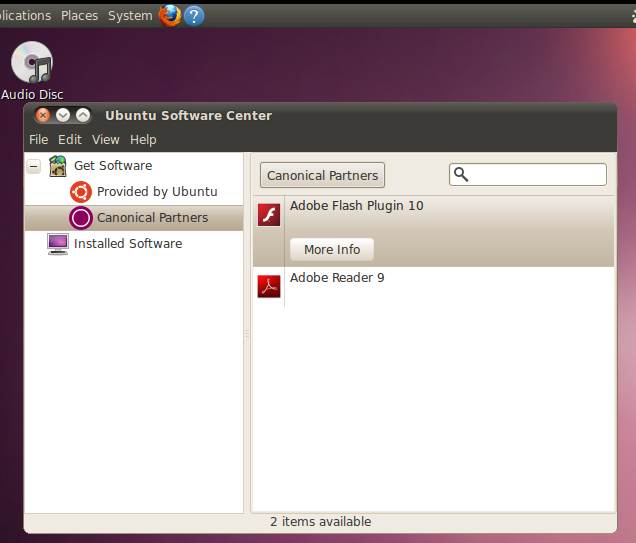Click the Get Software shopping bag icon
Screen dimensions: 636x543
pyautogui.click(x=58, y=166)
